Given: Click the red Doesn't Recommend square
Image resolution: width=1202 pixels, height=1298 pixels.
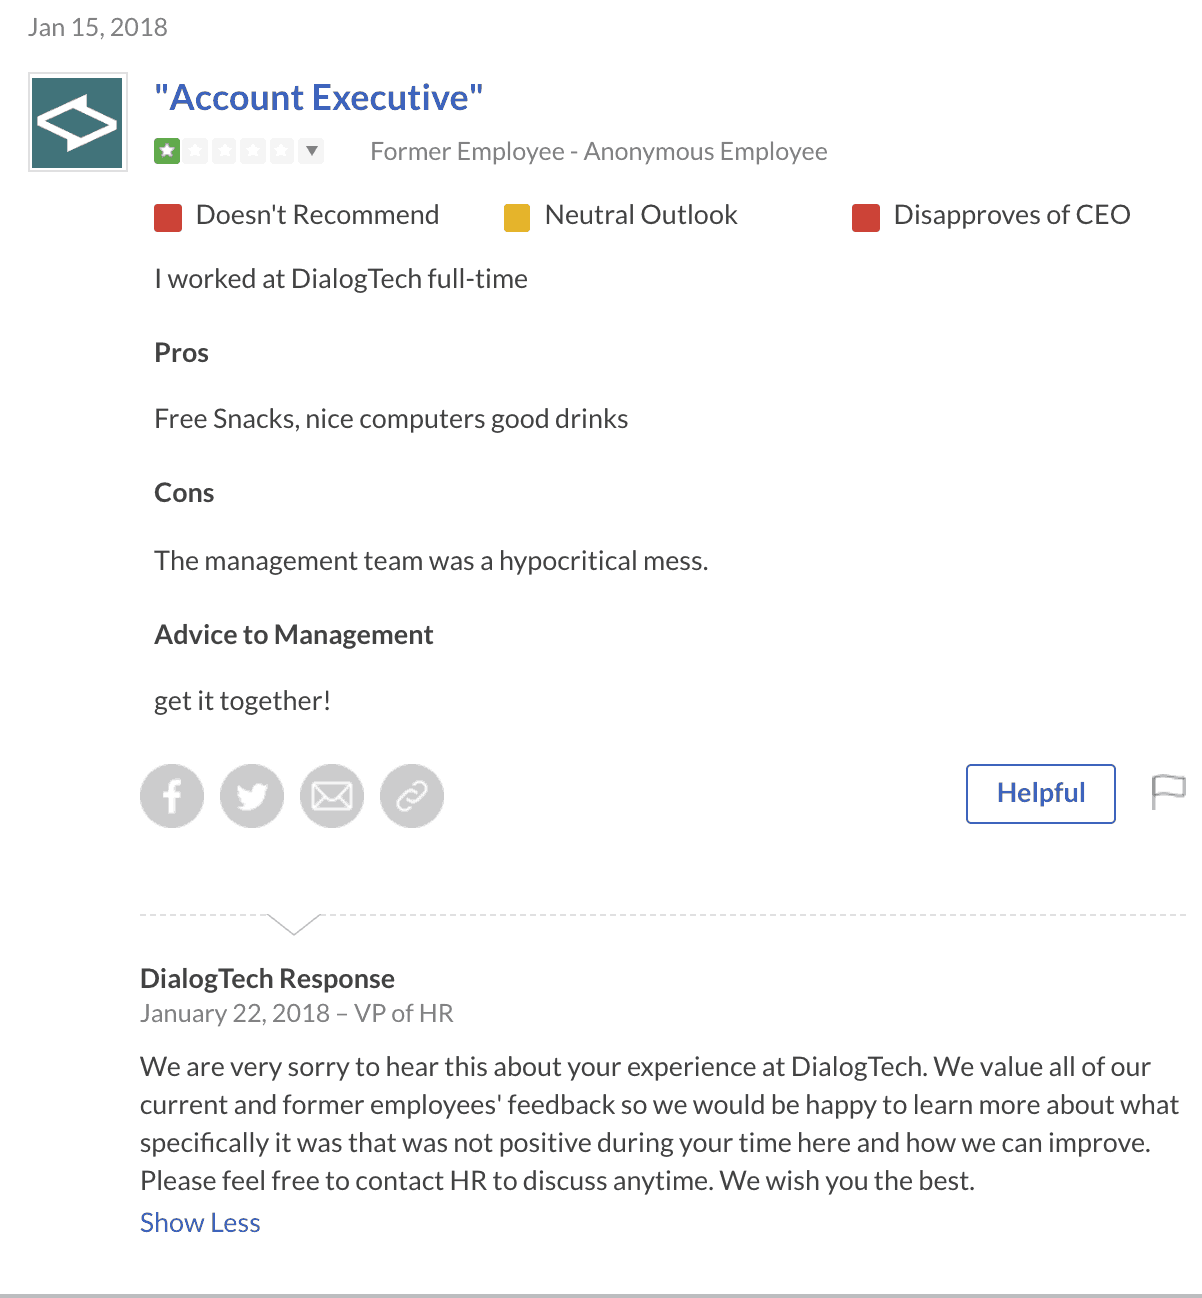Looking at the screenshot, I should tap(167, 216).
